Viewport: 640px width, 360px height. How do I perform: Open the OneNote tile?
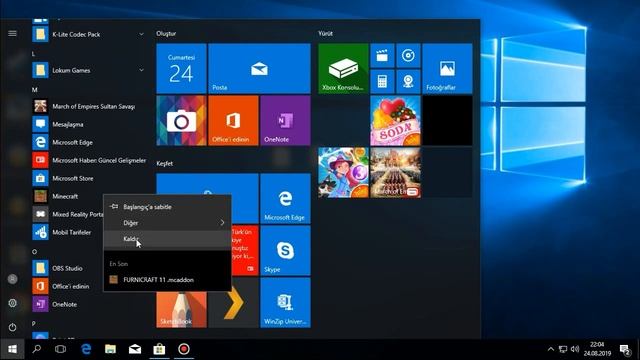pos(285,120)
